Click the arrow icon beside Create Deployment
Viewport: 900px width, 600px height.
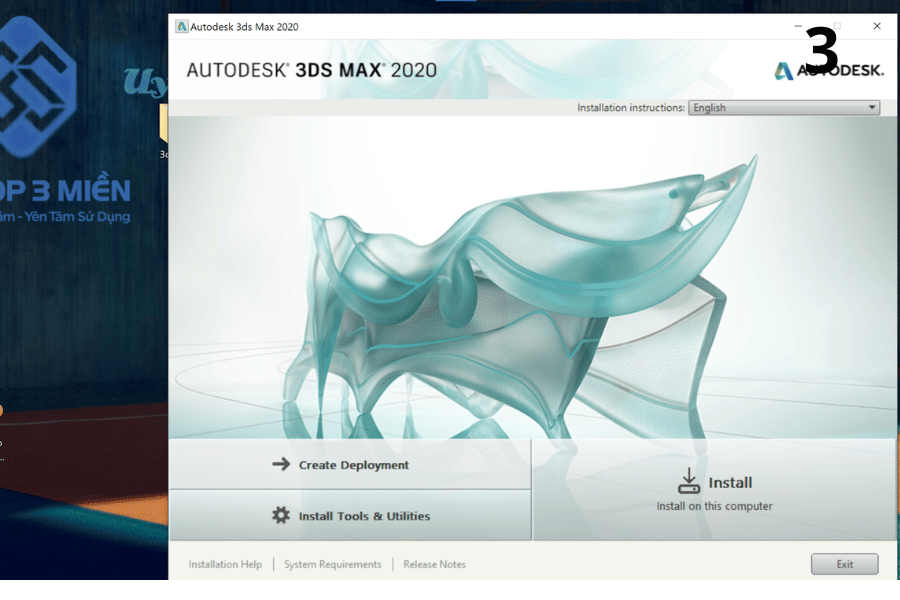[281, 464]
